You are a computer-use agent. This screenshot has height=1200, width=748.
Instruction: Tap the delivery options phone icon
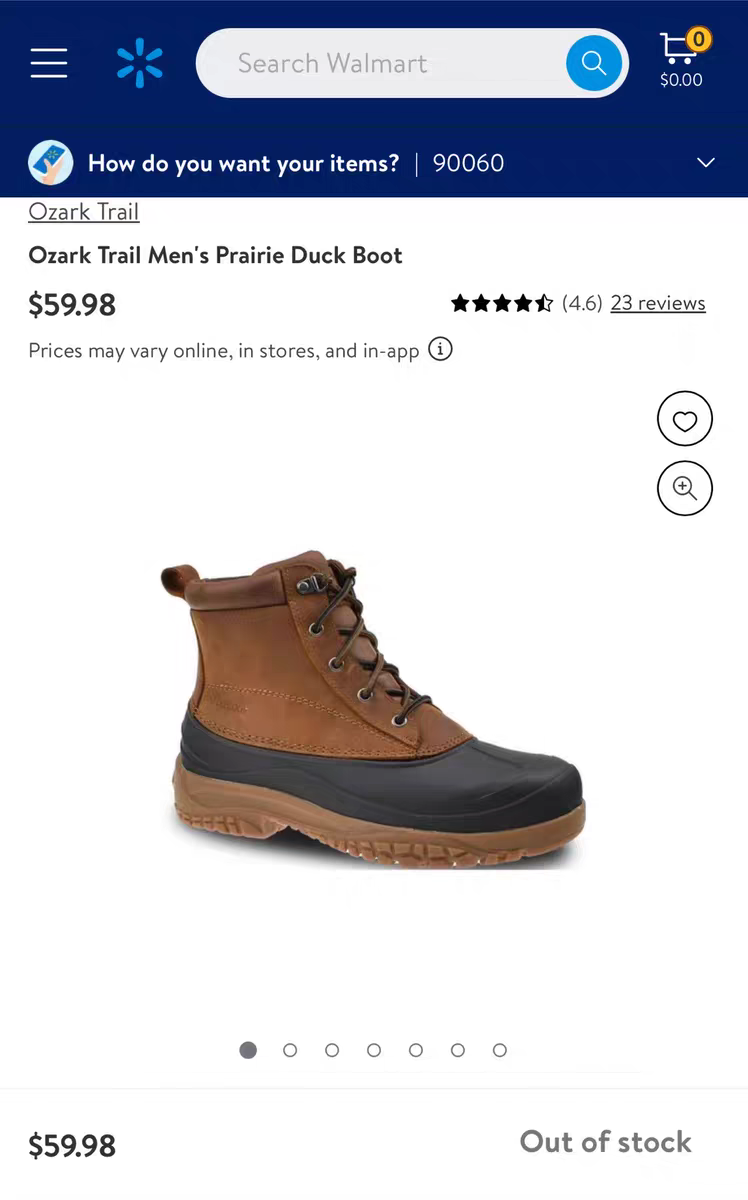tap(51, 163)
